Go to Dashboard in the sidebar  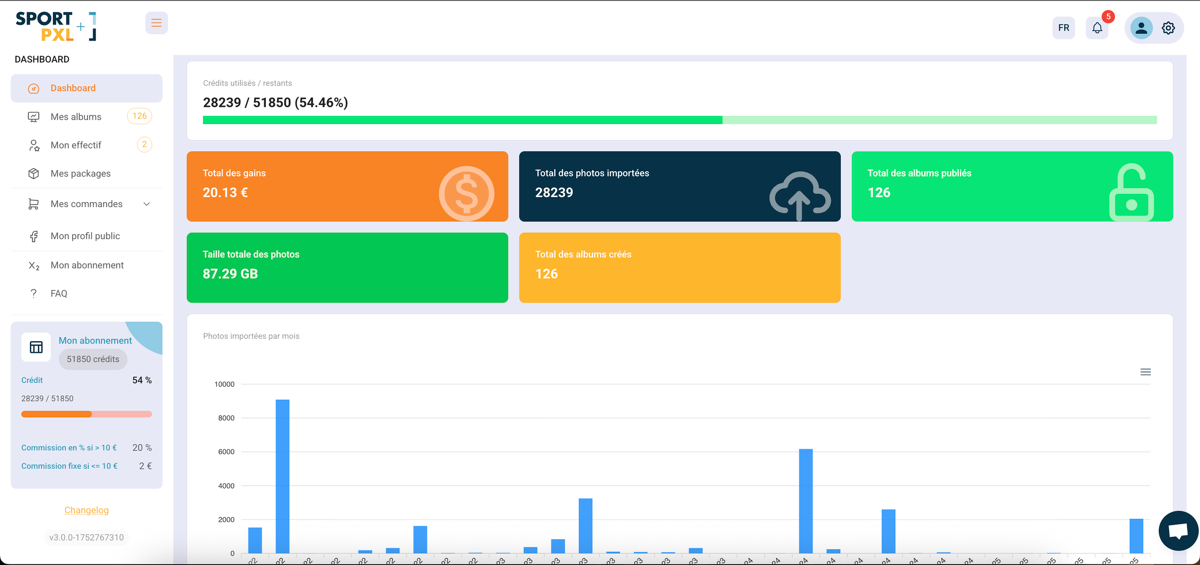point(86,88)
